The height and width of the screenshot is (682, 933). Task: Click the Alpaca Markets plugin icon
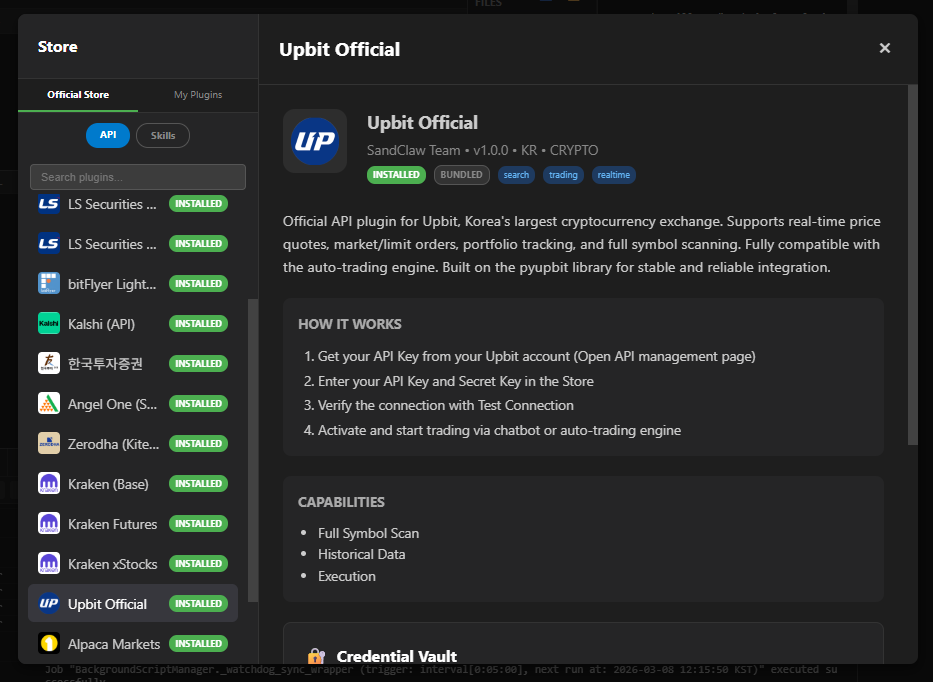pos(49,643)
